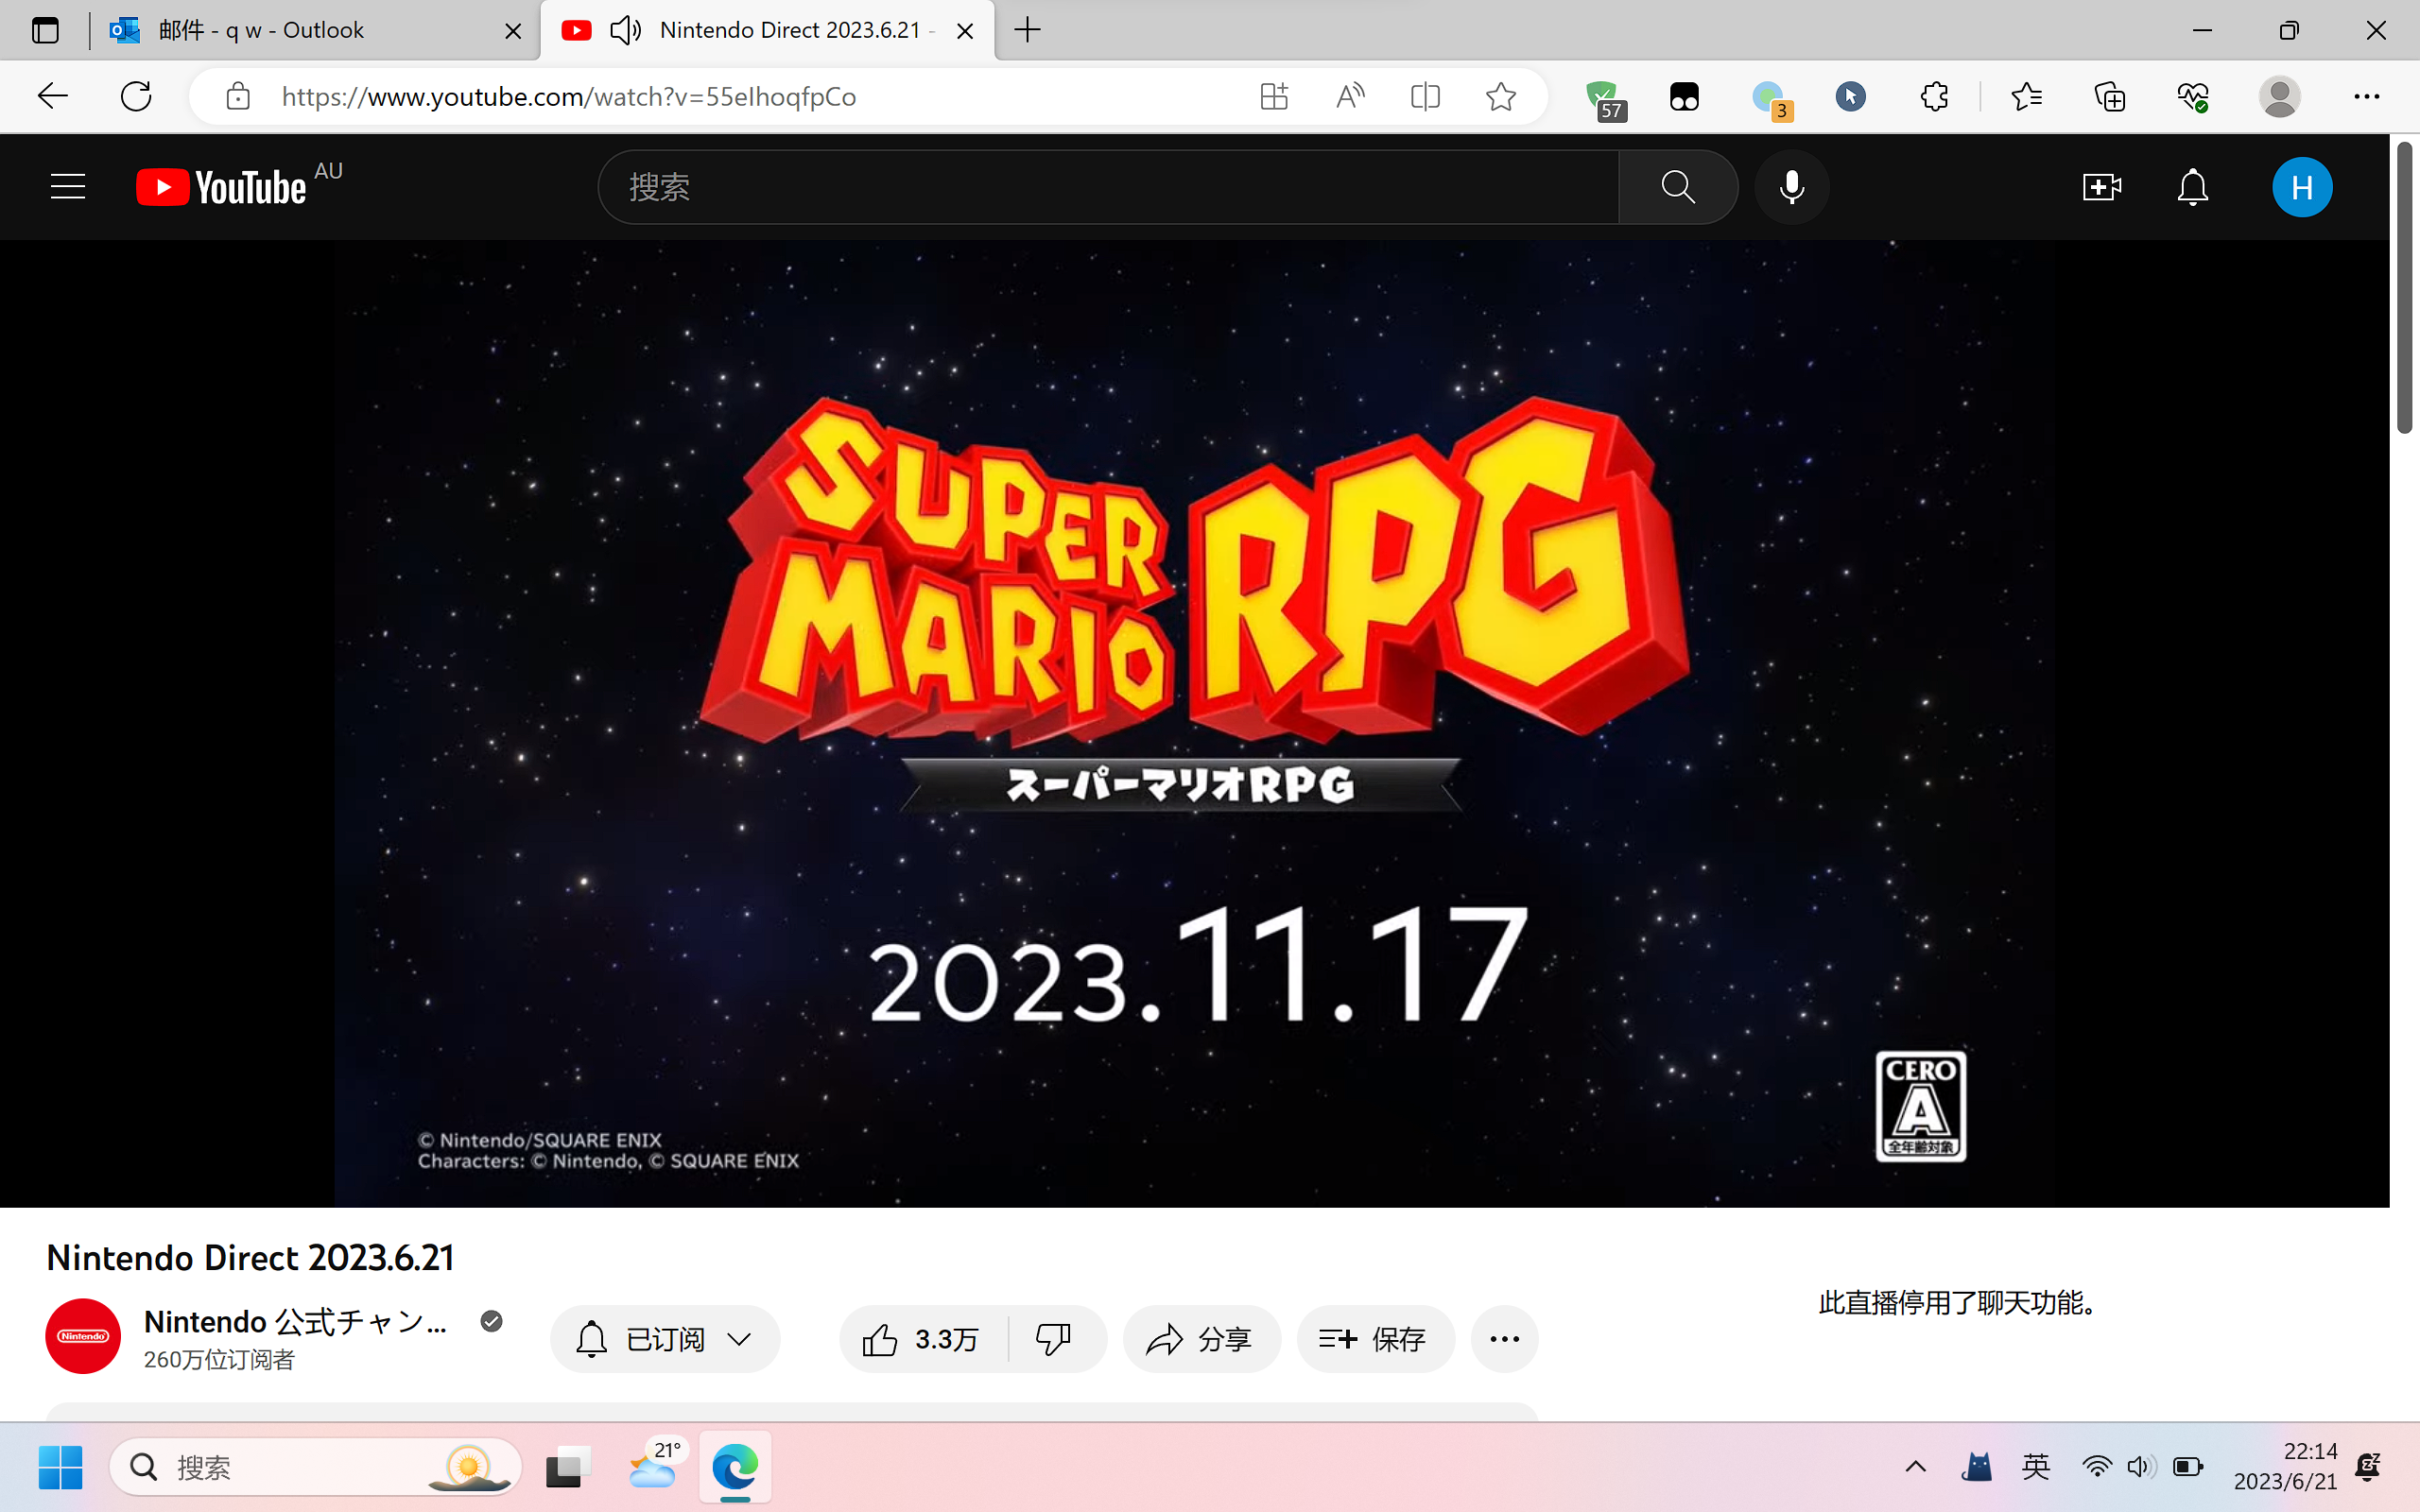This screenshot has width=2420, height=1512.
Task: Save the video via 保存
Action: [1375, 1339]
